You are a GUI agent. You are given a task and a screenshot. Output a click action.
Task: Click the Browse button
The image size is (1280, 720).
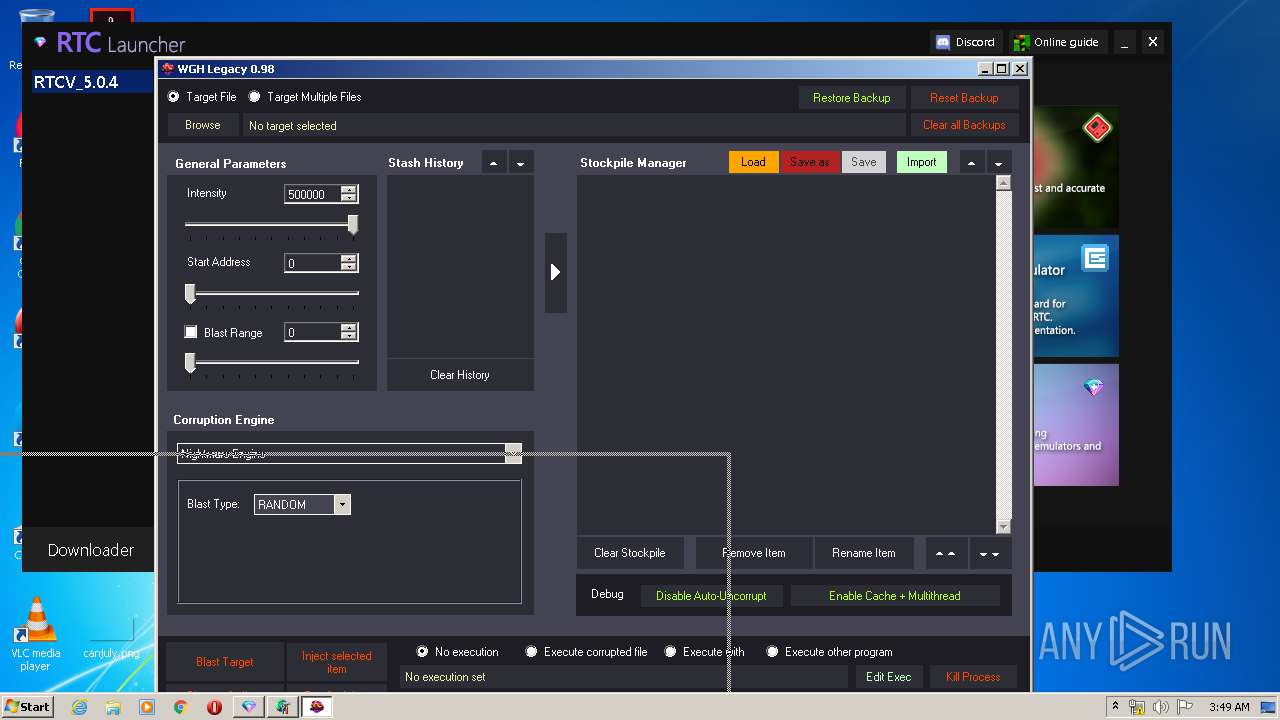coord(202,125)
